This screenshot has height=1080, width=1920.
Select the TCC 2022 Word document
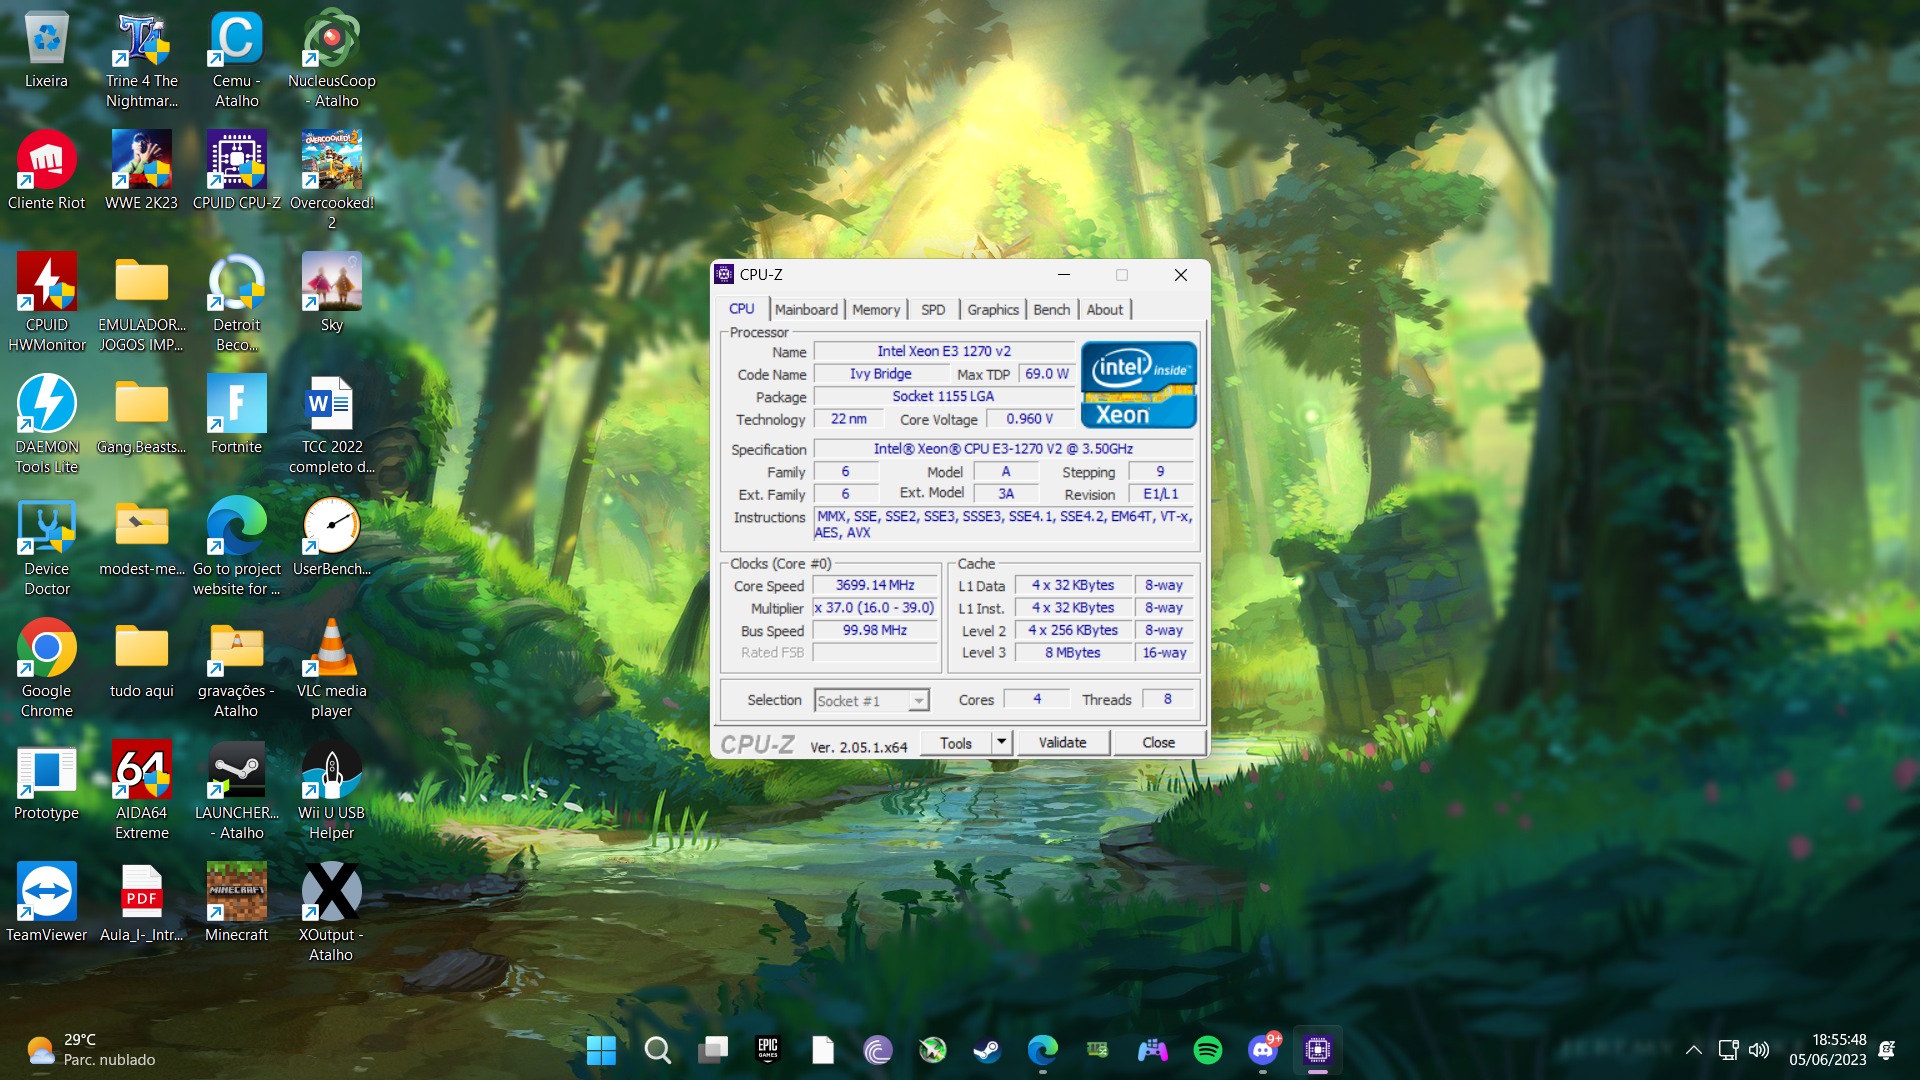332,426
